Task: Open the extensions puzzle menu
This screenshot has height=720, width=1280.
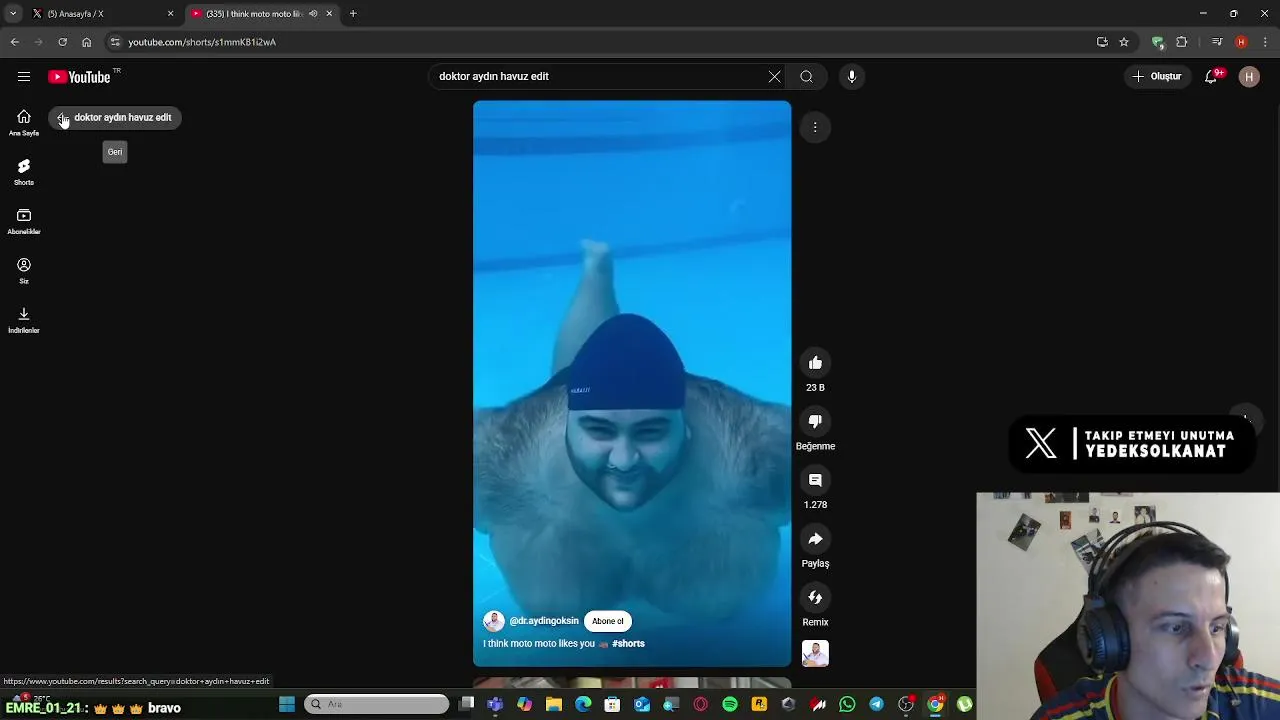Action: [1182, 42]
